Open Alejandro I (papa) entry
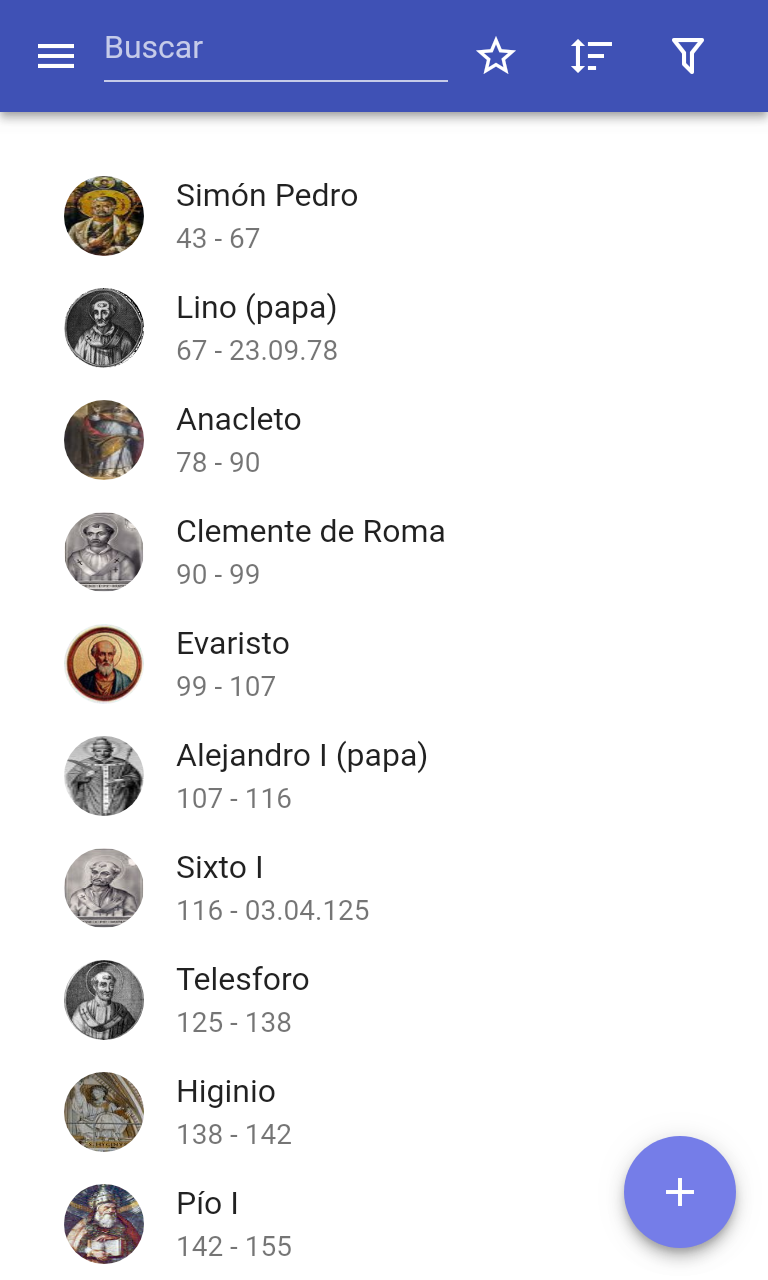This screenshot has width=768, height=1280. [384, 776]
